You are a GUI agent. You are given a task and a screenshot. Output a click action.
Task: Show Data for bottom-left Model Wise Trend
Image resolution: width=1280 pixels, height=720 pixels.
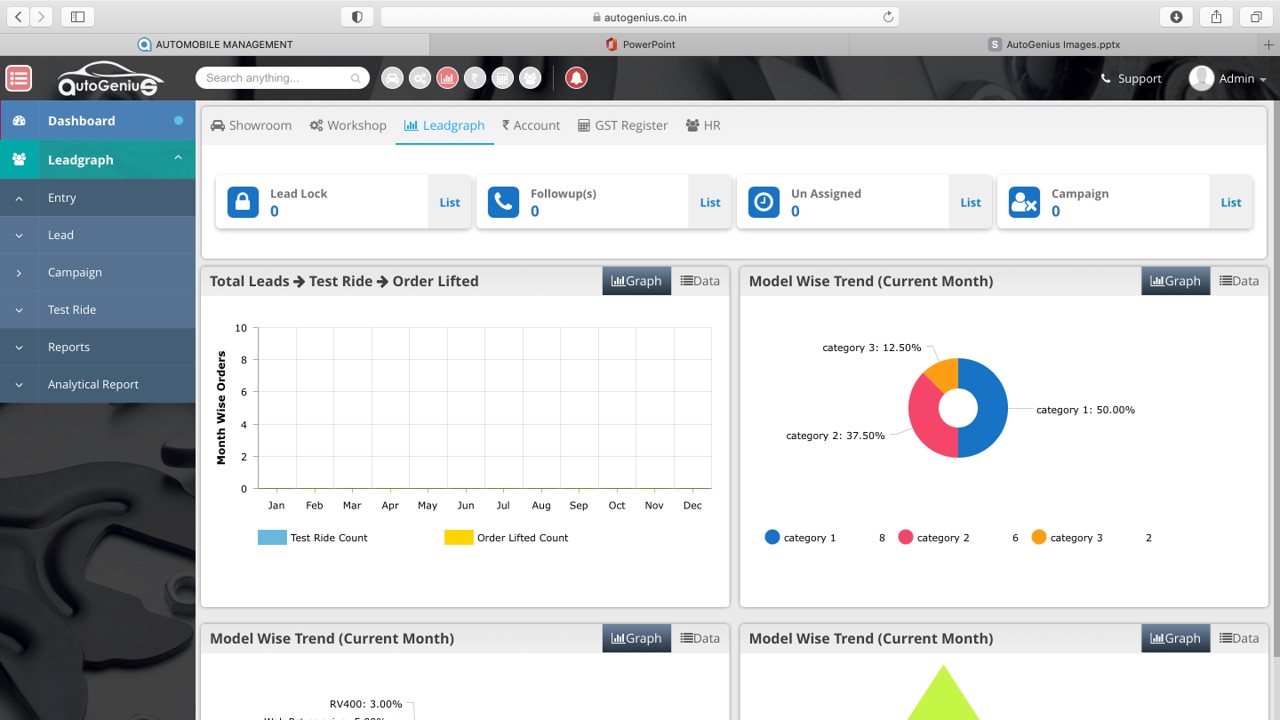pos(700,638)
